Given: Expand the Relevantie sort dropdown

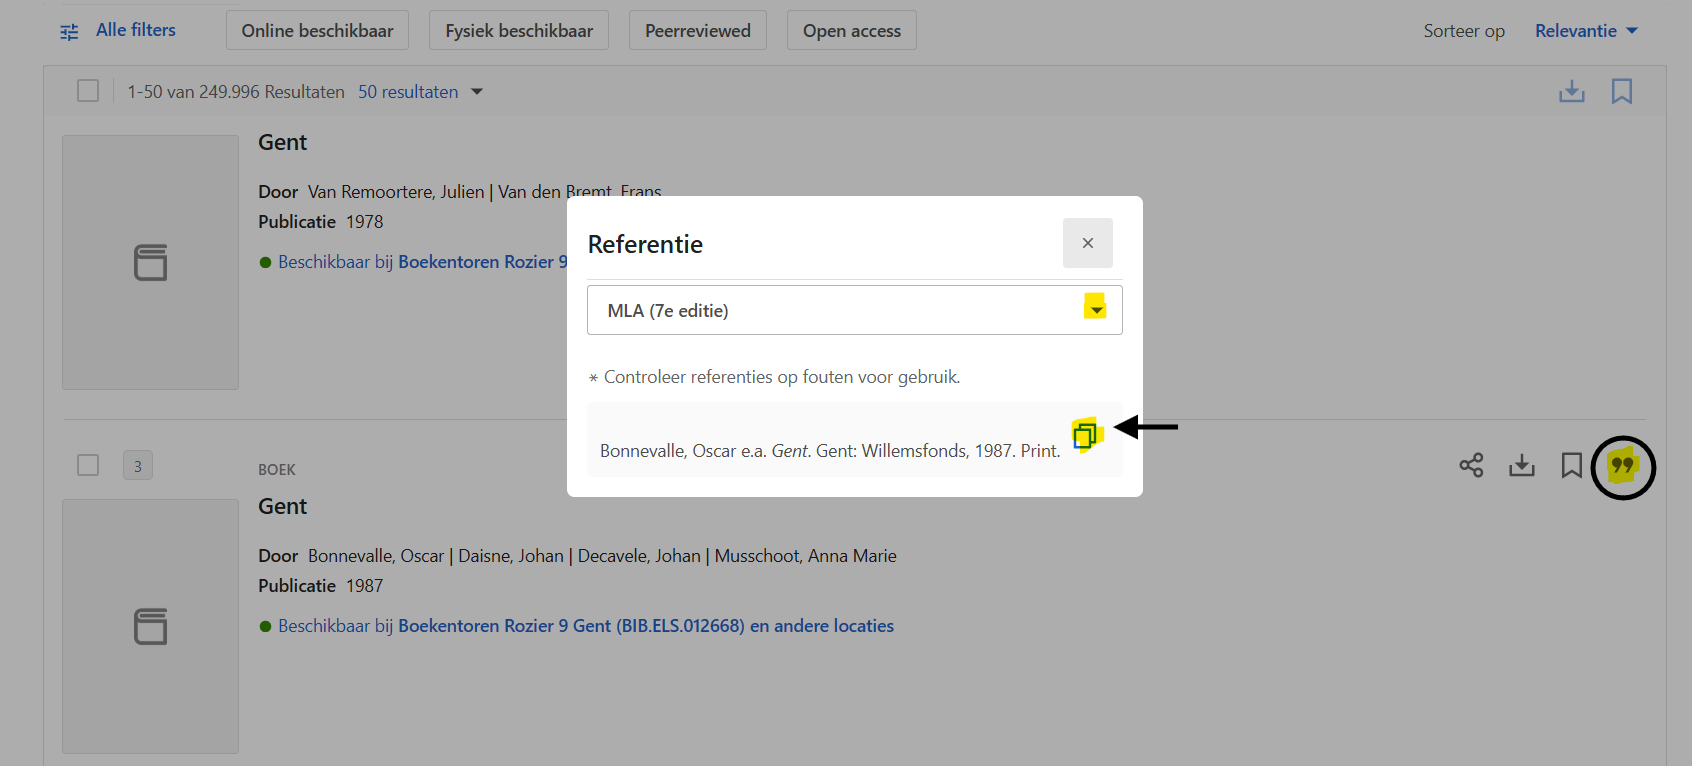Looking at the screenshot, I should click(x=1586, y=31).
